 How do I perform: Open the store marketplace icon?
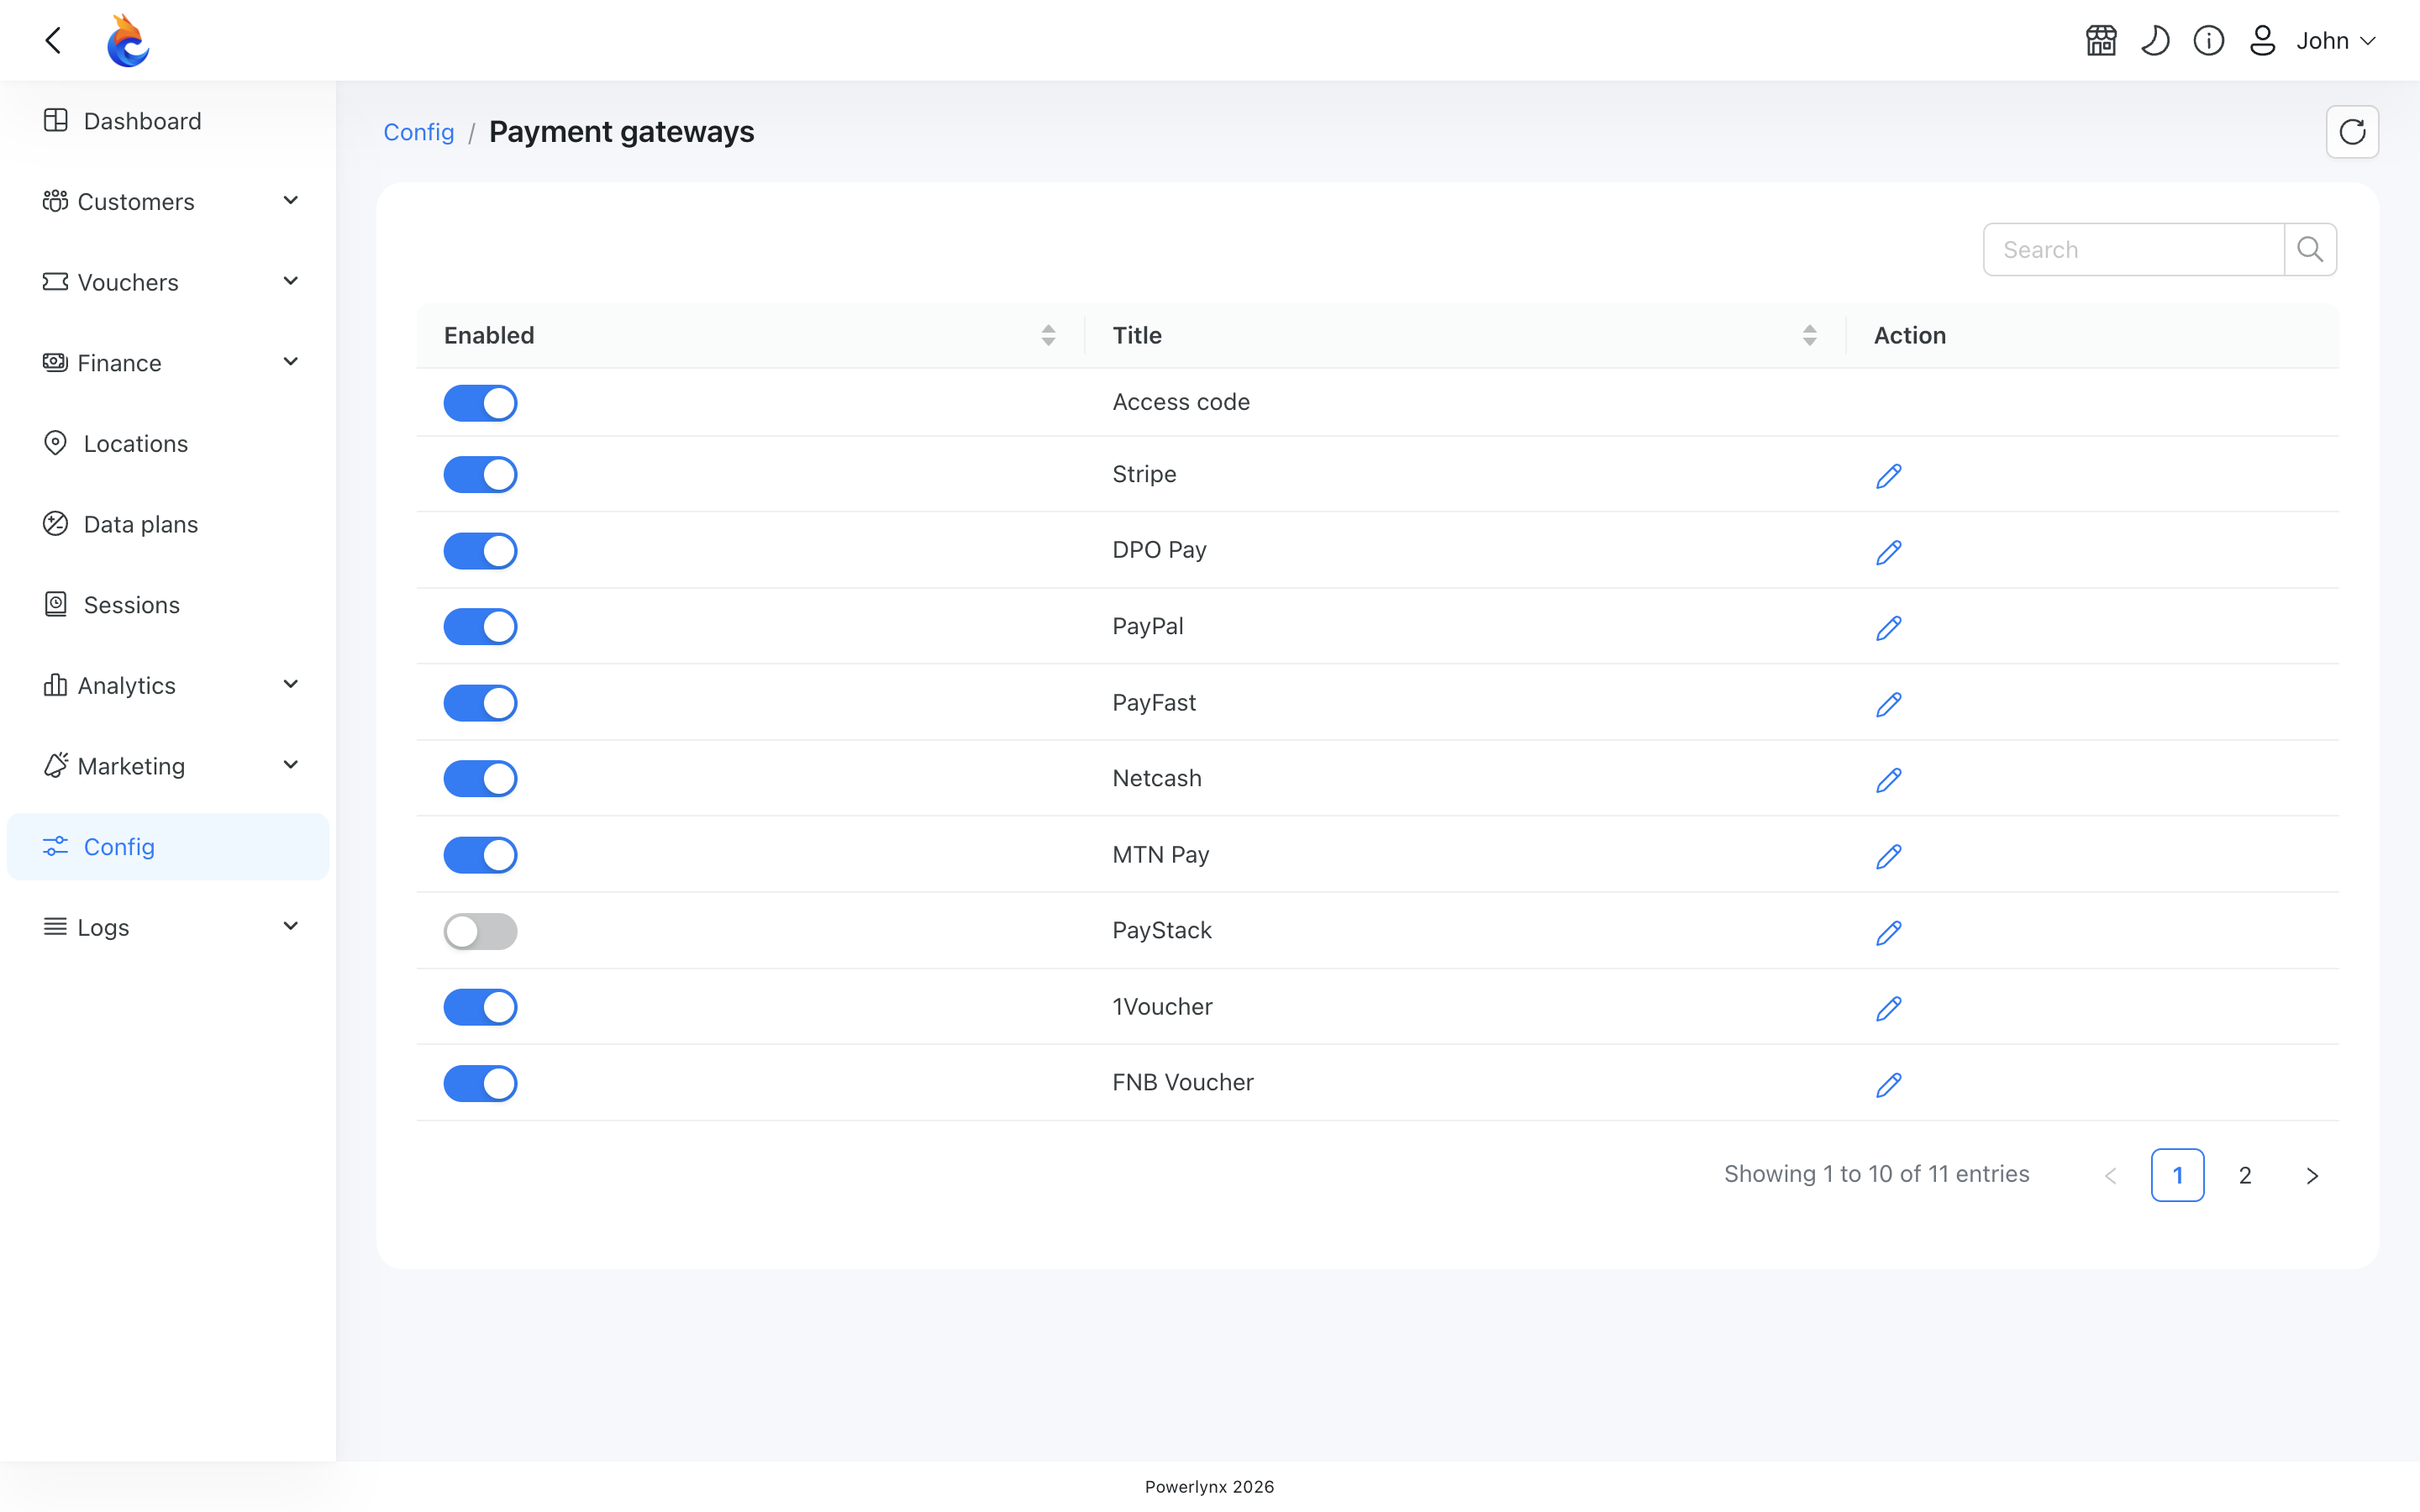2101,40
